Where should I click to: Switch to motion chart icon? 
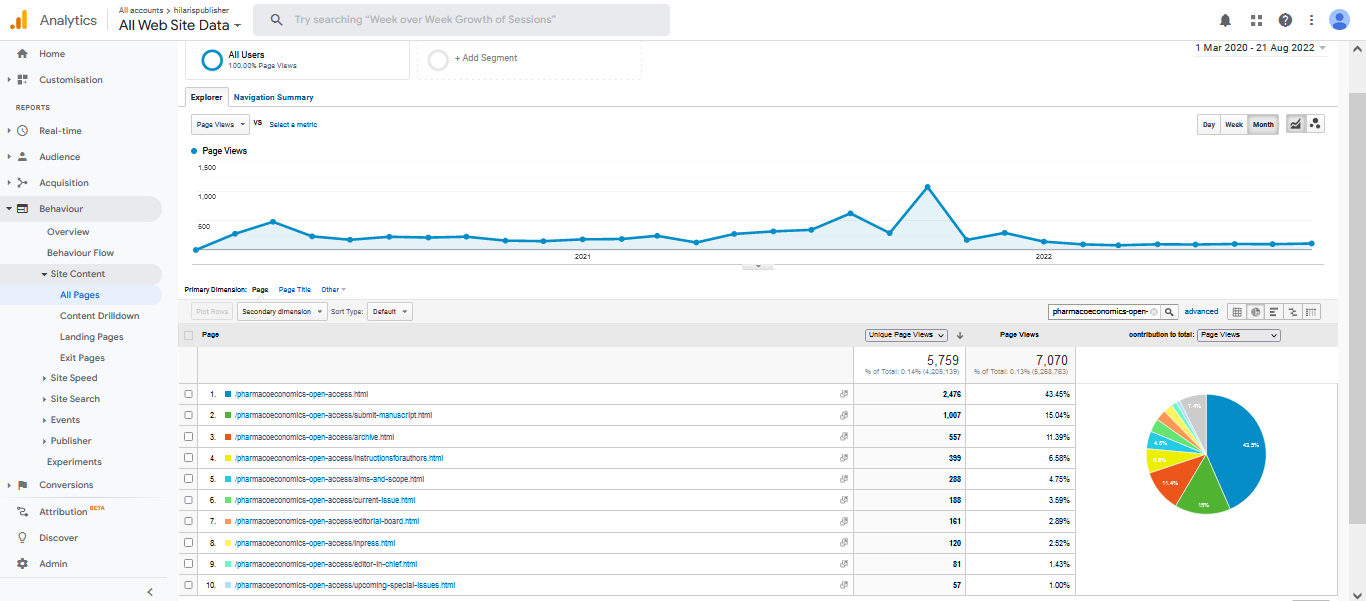[1315, 124]
